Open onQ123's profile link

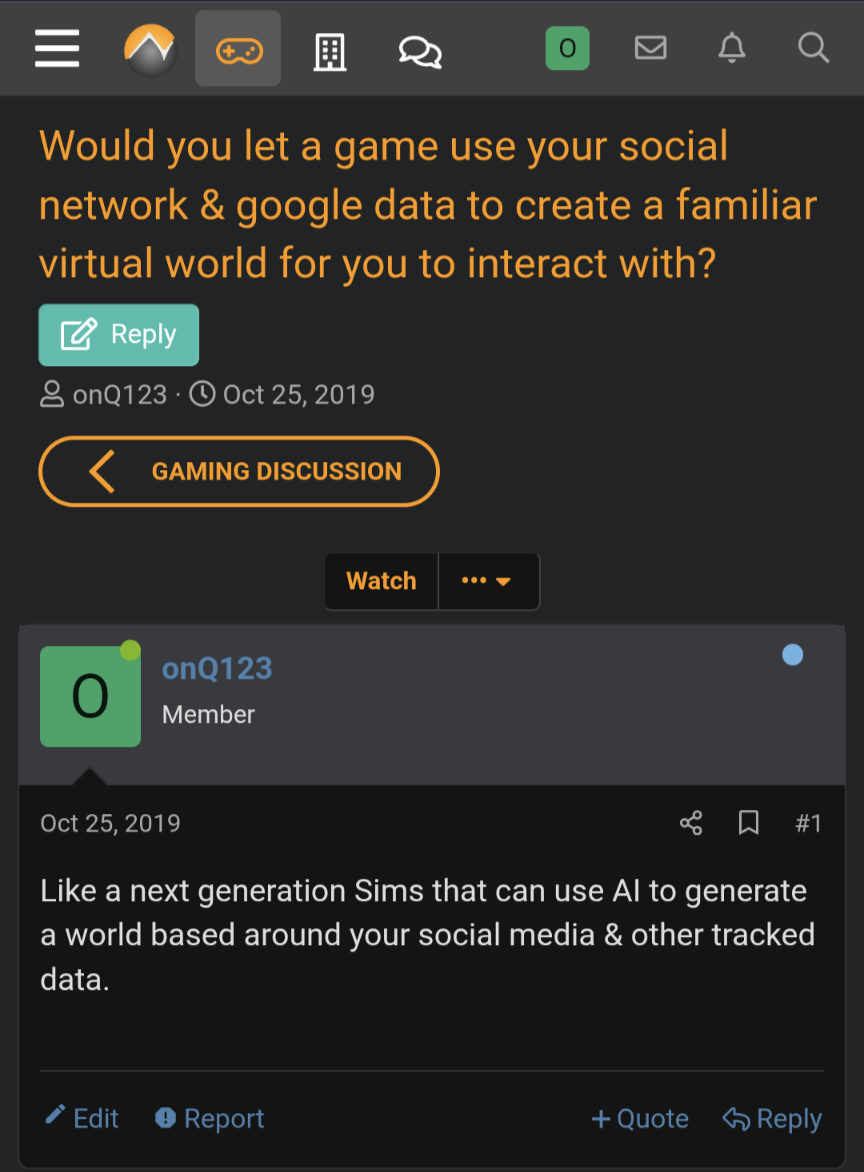pyautogui.click(x=217, y=668)
